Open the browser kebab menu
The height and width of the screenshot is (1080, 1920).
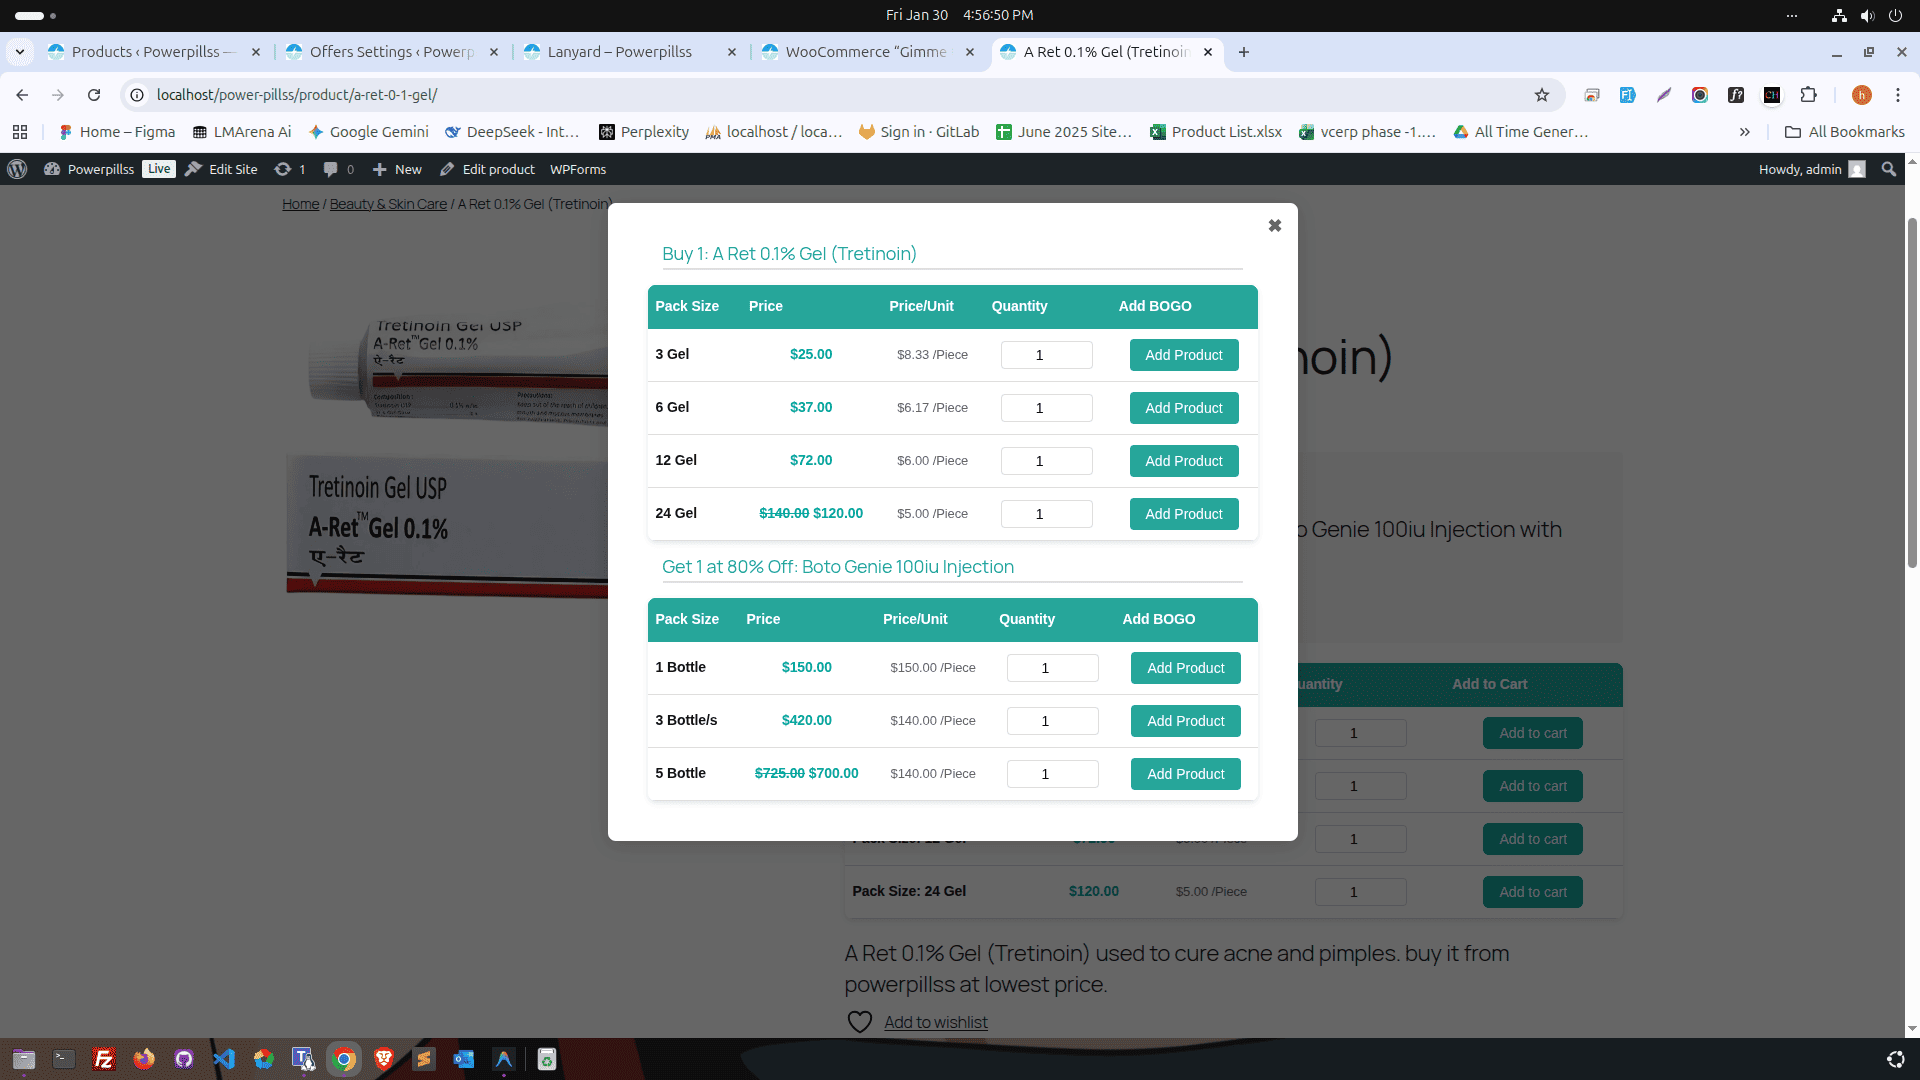click(1897, 95)
